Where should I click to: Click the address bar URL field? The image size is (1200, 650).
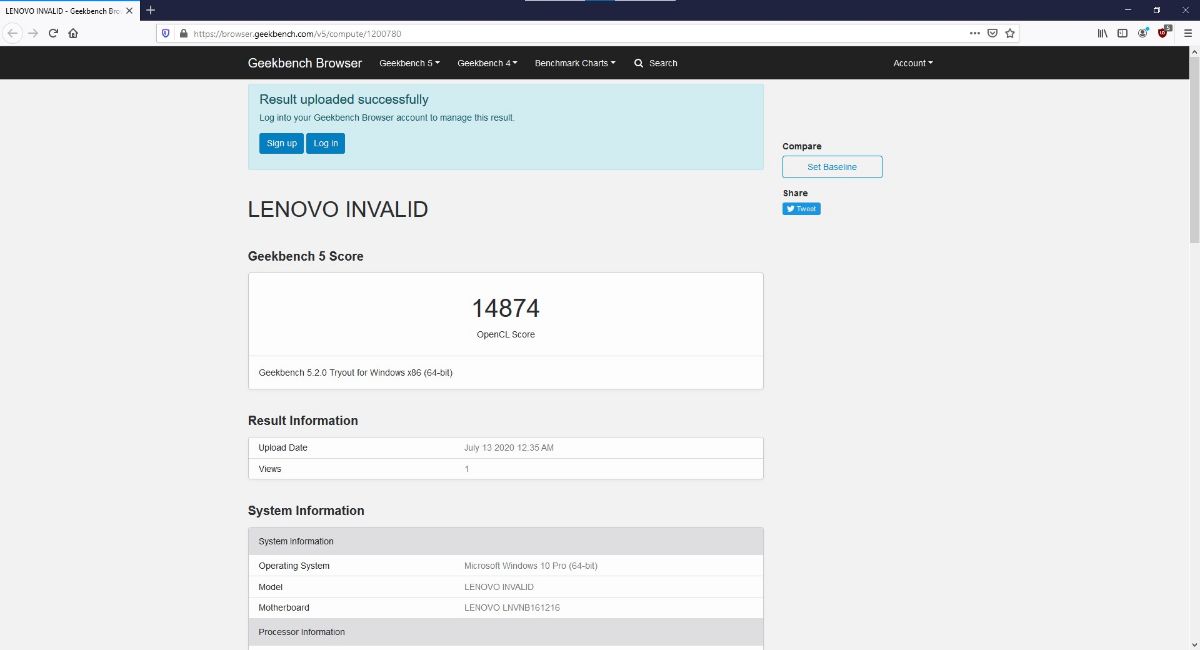coord(560,33)
